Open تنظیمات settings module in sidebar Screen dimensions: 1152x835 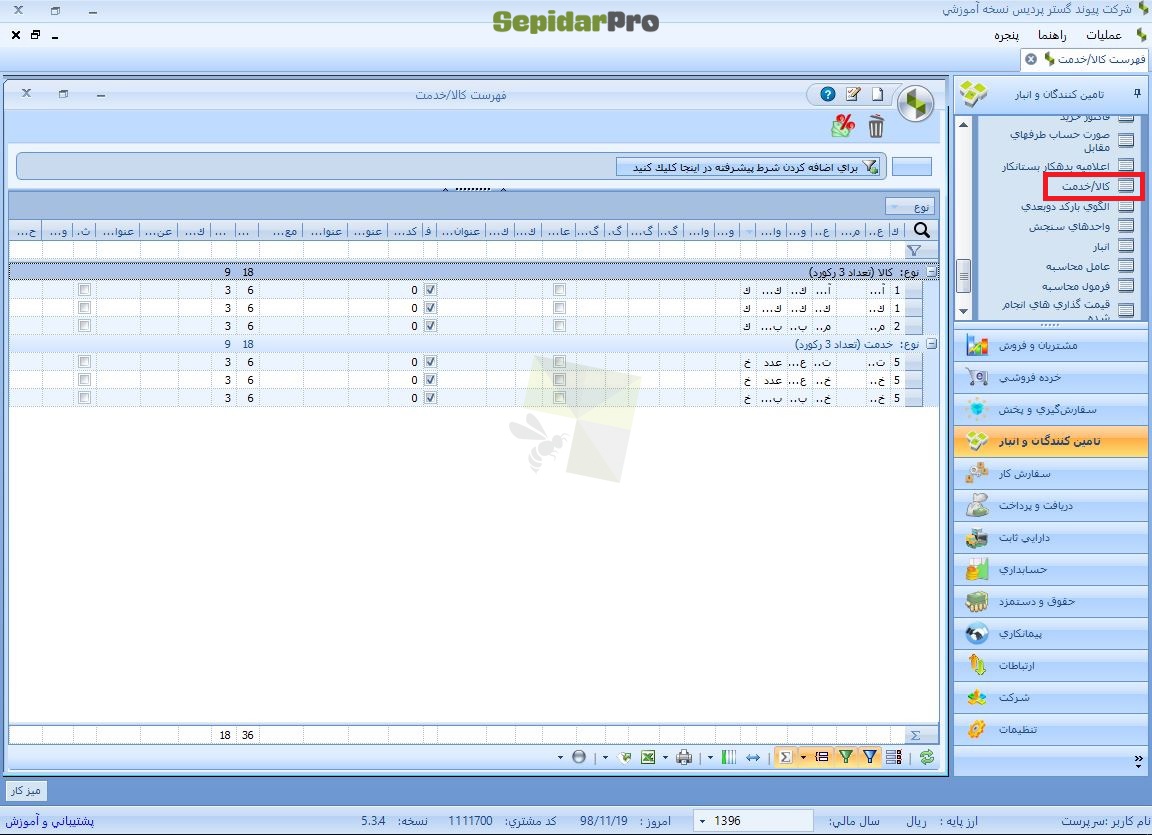point(1051,729)
